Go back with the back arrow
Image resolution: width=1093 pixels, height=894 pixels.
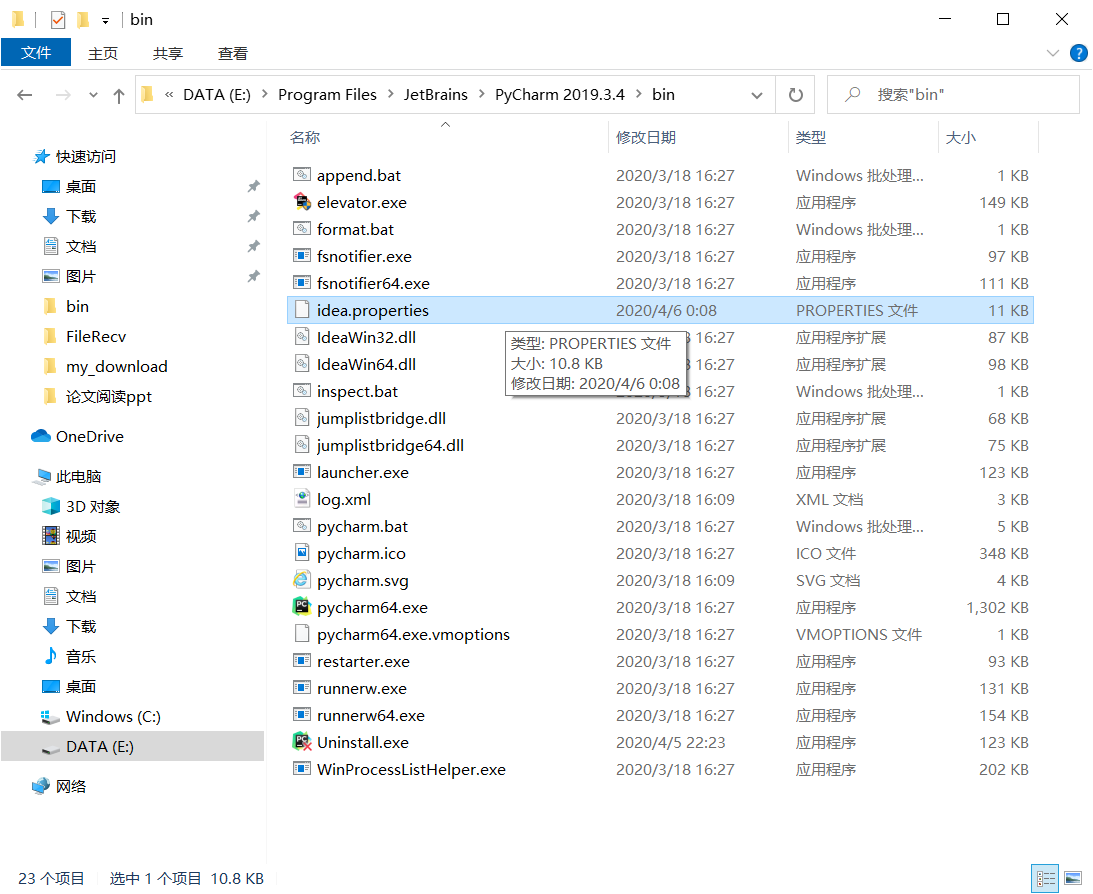pyautogui.click(x=25, y=95)
